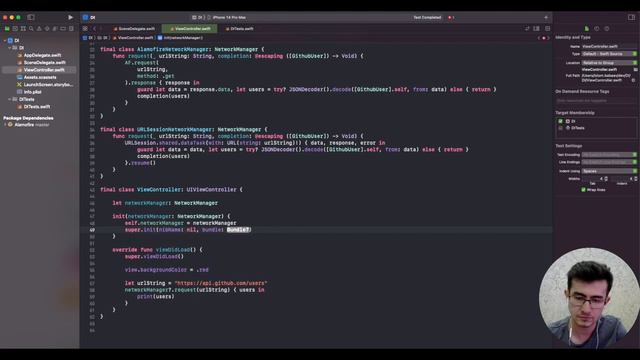Show the File inspector tab icon
The image size is (640, 360).
[x=587, y=29]
